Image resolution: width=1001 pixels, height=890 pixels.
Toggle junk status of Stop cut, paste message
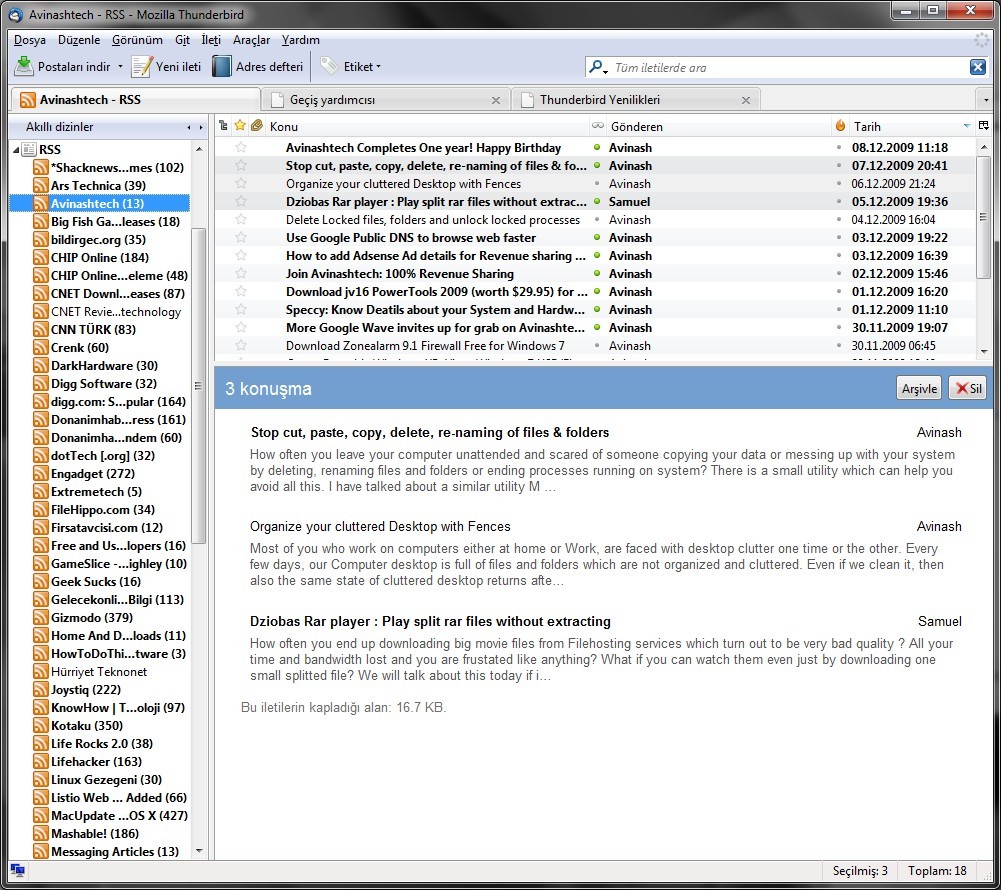pos(839,165)
